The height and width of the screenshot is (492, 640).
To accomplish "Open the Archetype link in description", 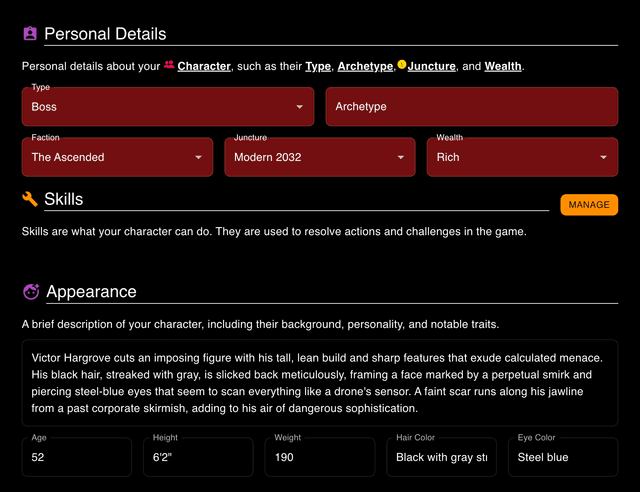I will 365,67.
